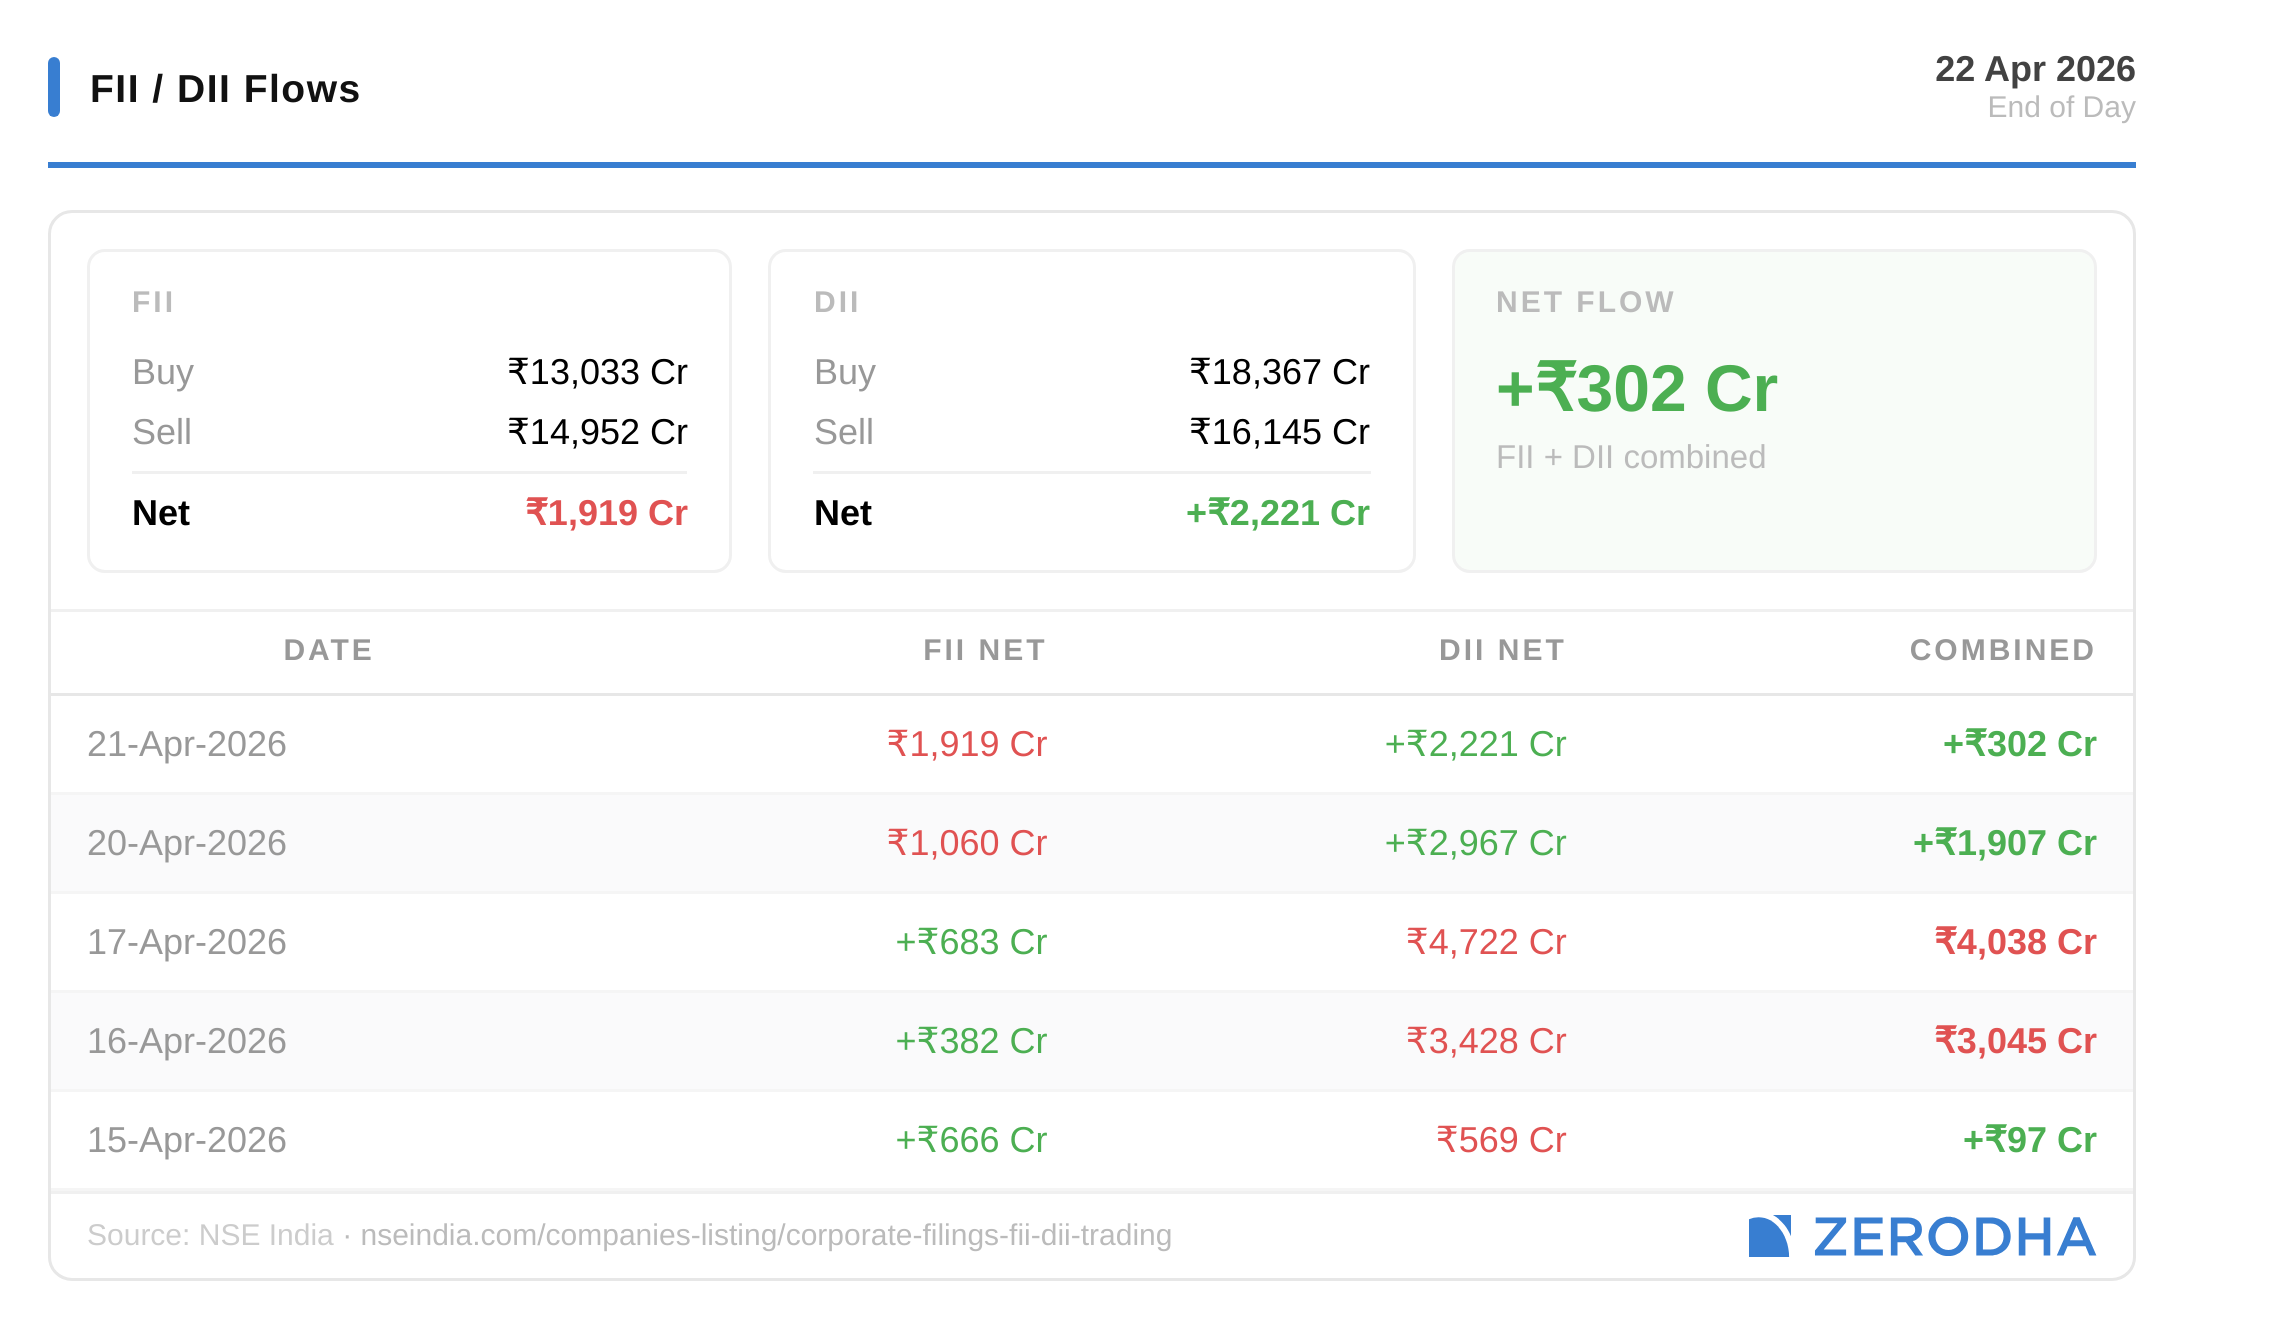This screenshot has width=2280, height=1341.
Task: Click the 21-Apr-2026 table row date
Action: (x=187, y=744)
